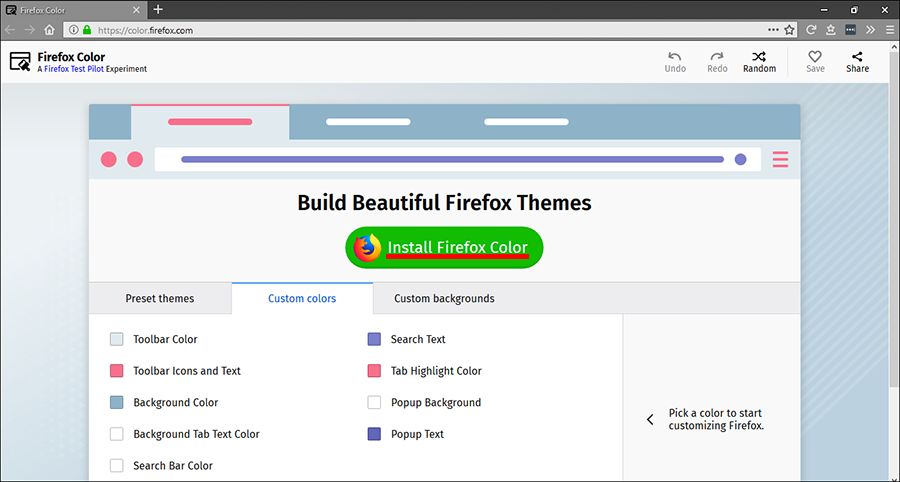Click the Firefox Color title
The width and height of the screenshot is (900, 482).
point(71,57)
